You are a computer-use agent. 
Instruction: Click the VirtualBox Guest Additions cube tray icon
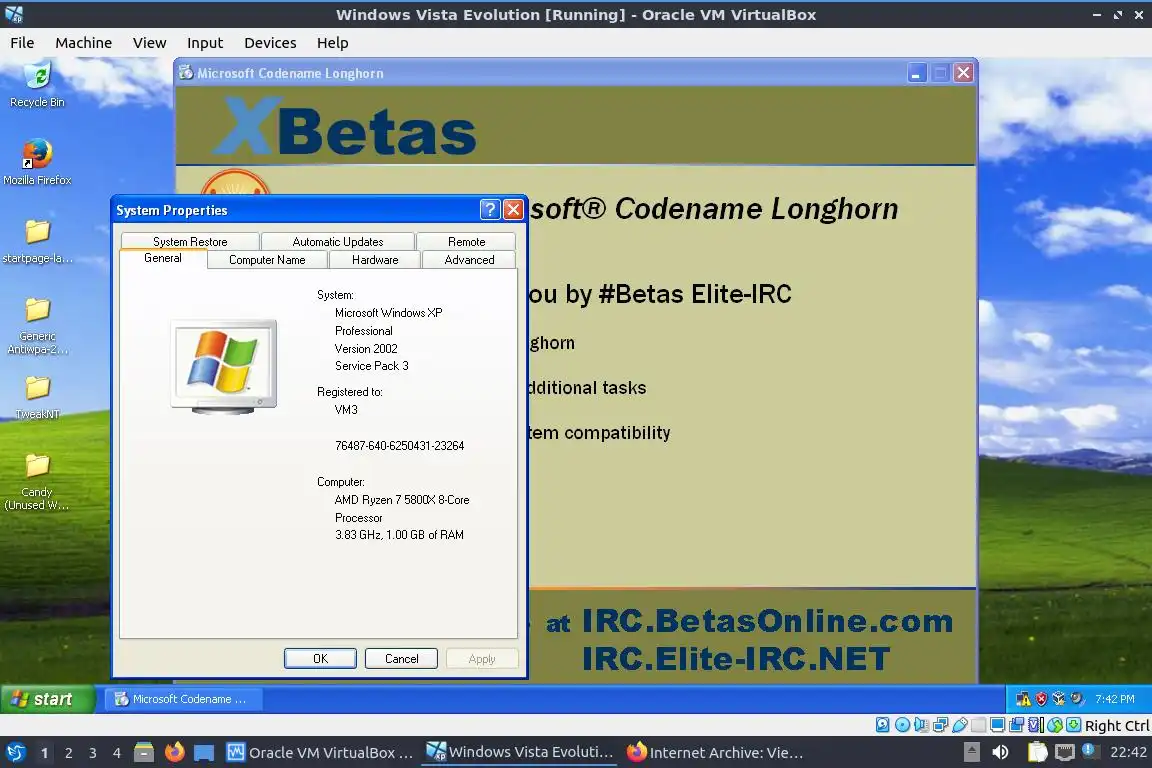[x=1059, y=699]
